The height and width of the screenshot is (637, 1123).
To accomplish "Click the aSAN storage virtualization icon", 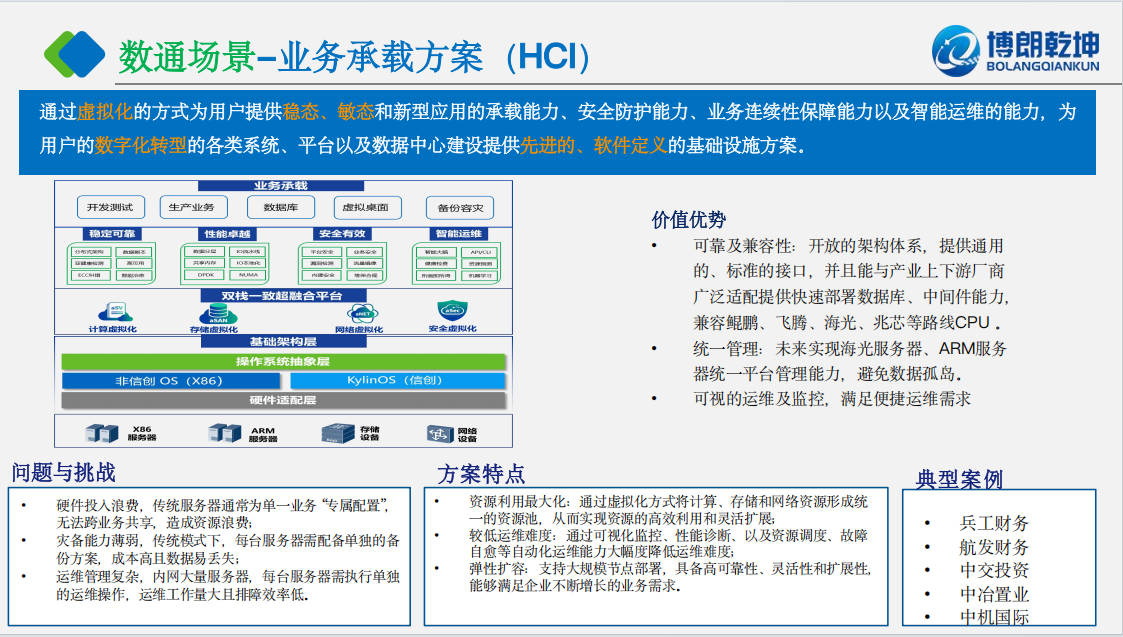I will coord(212,313).
